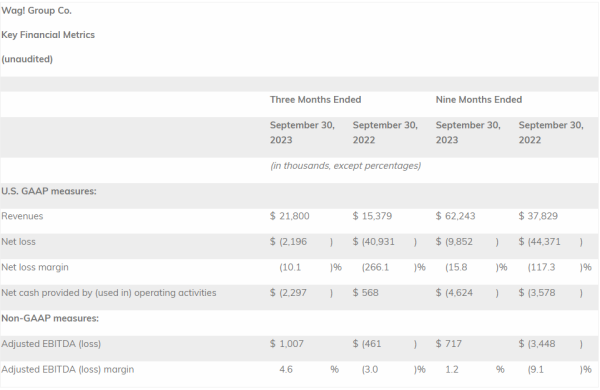Click the U.S. GAAP measures heading

[x=49, y=191]
